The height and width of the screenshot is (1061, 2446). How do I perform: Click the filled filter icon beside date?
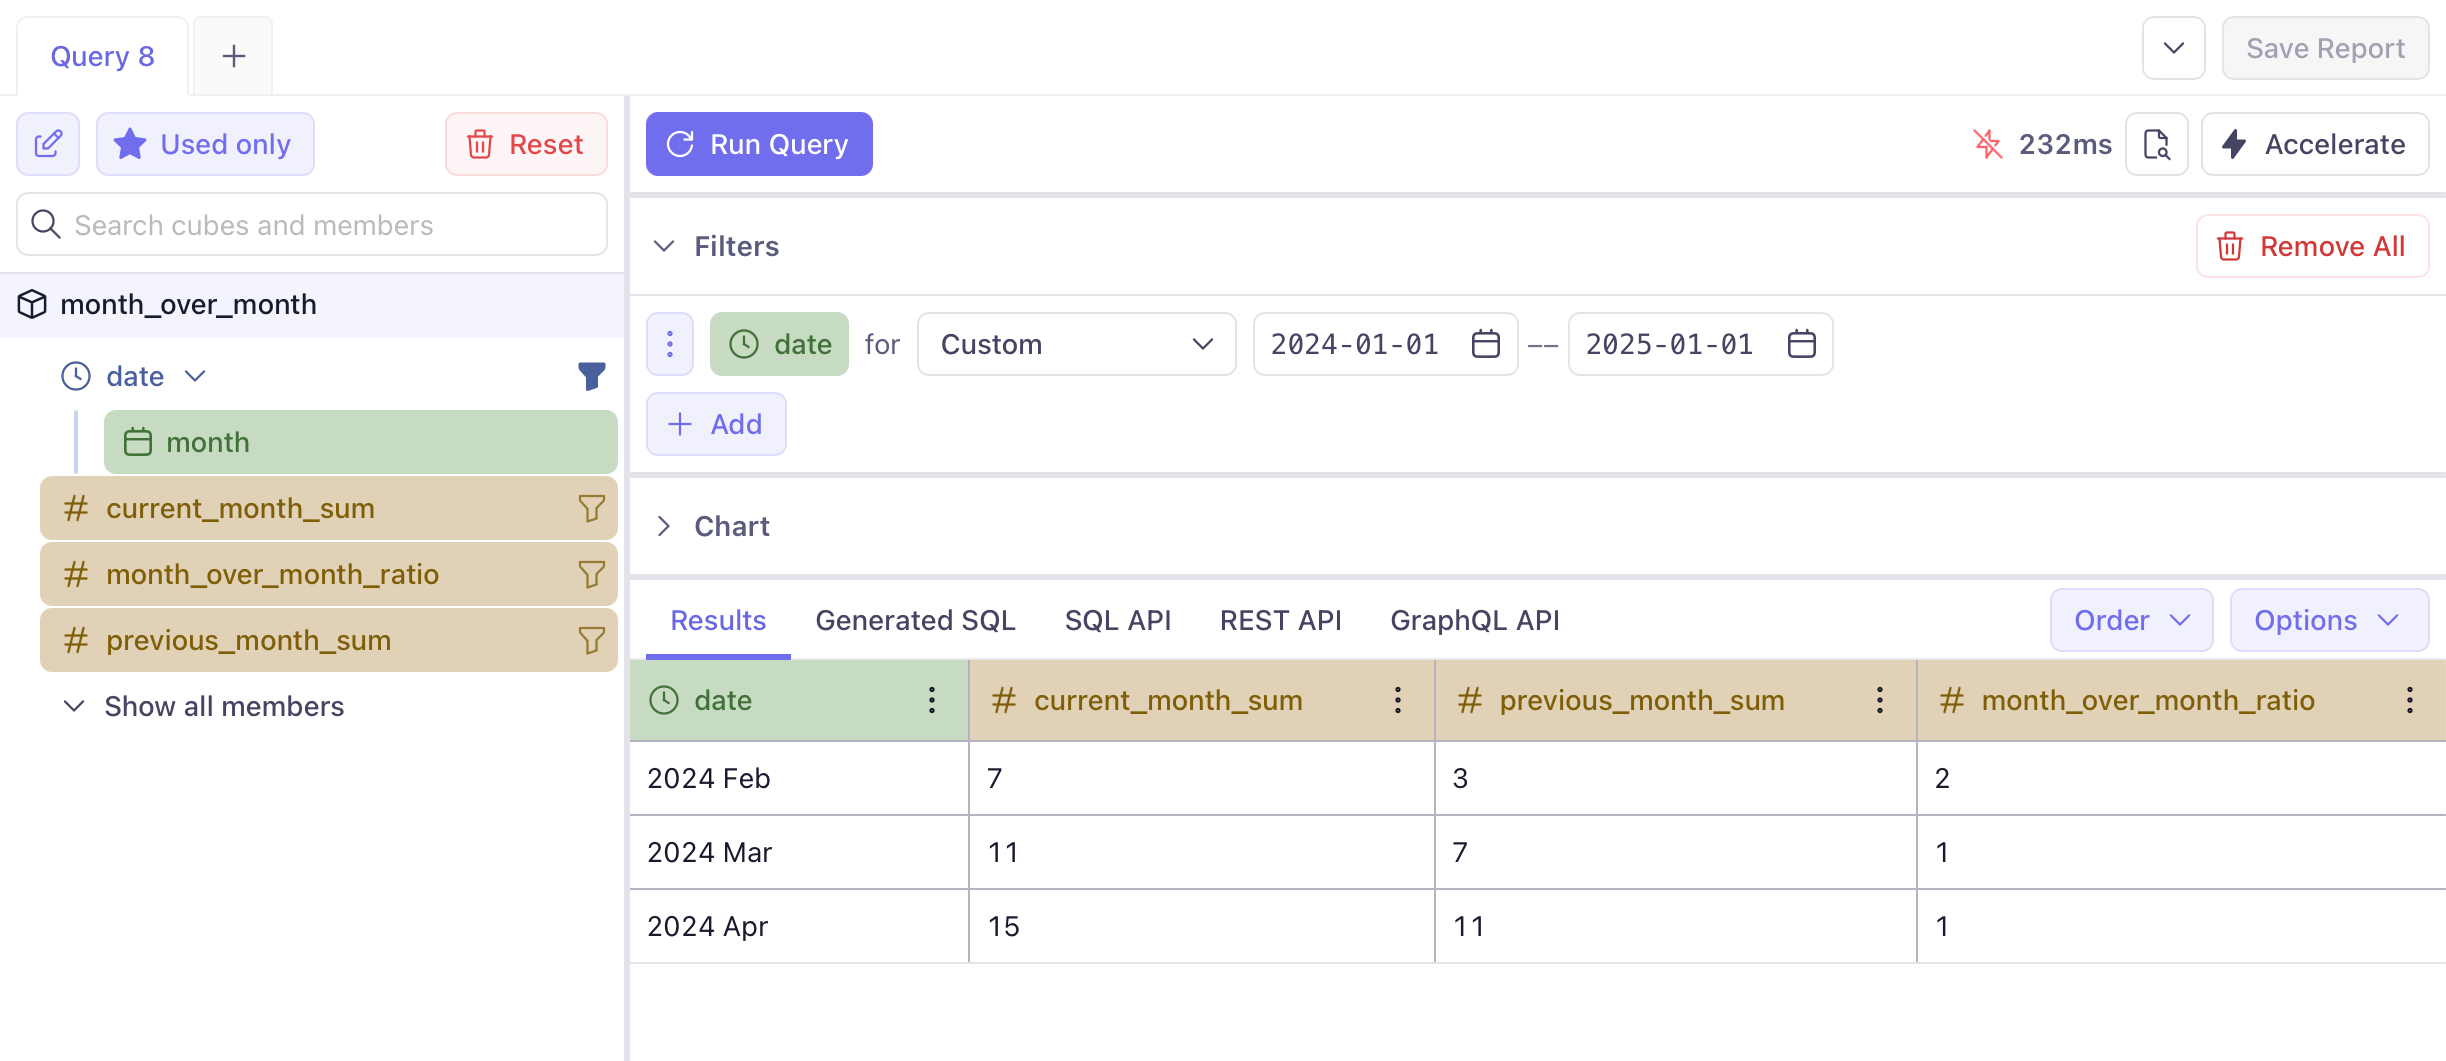[592, 376]
